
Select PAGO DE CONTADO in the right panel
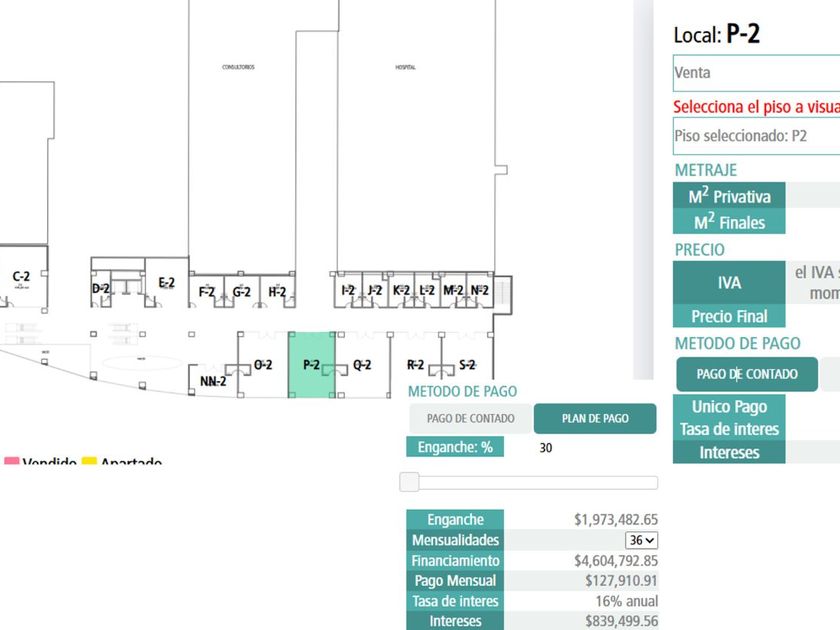[747, 374]
